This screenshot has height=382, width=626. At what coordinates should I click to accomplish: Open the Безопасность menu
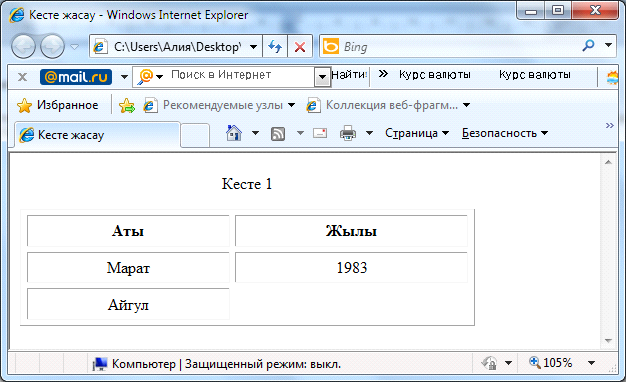[505, 133]
